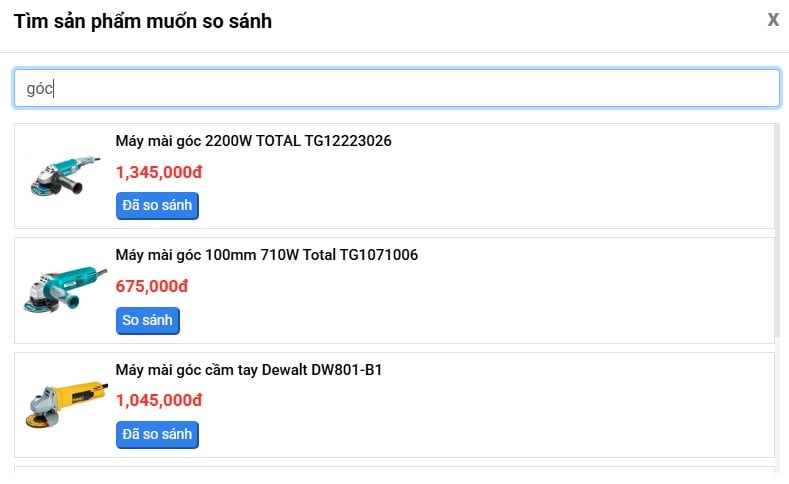This screenshot has height=484, width=789.
Task: Toggle "Đã so sánh" for TOTAL TG12223026
Action: (x=157, y=206)
